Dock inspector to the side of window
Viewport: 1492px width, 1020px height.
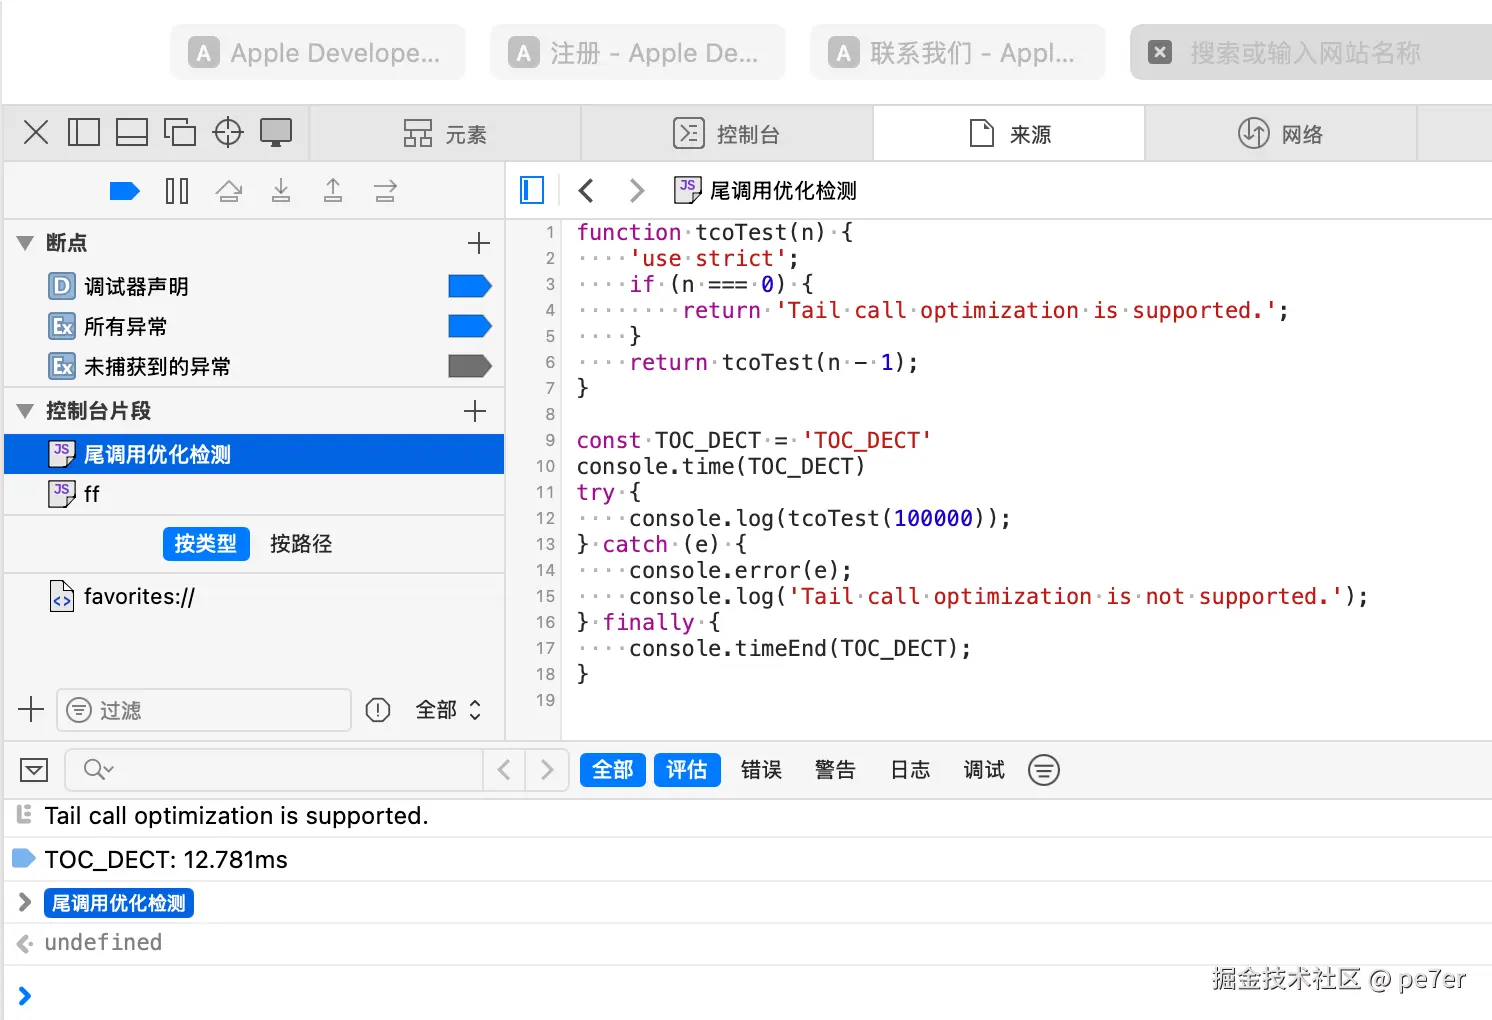[84, 132]
